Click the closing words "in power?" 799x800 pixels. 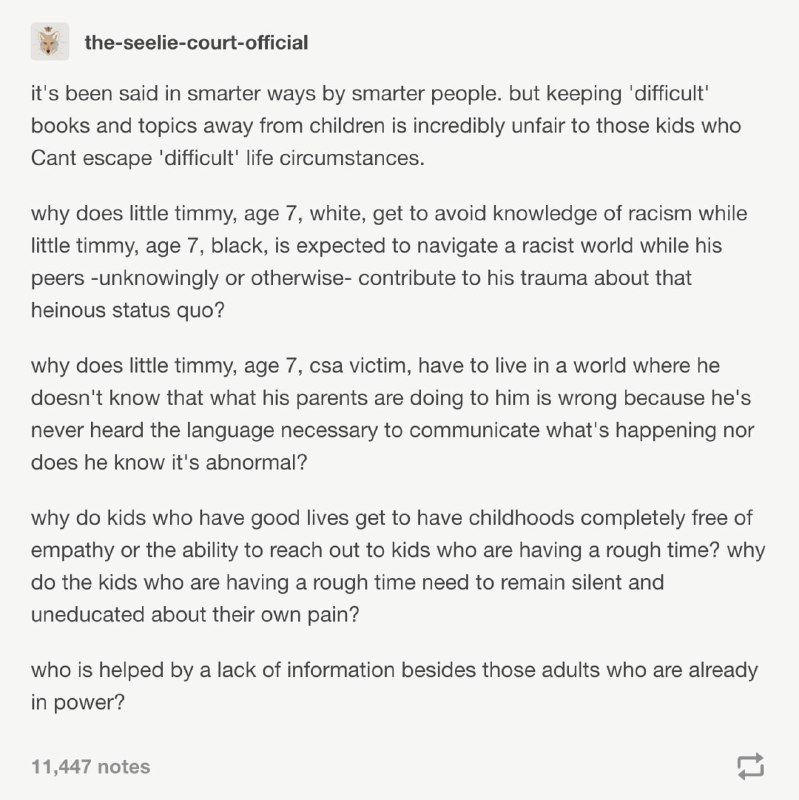[x=78, y=703]
